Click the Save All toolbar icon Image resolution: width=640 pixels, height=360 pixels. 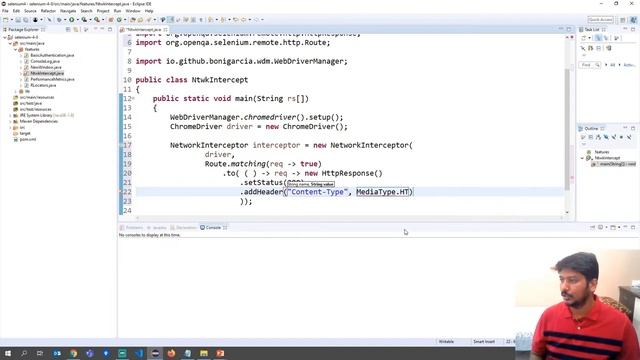[x=26, y=20]
